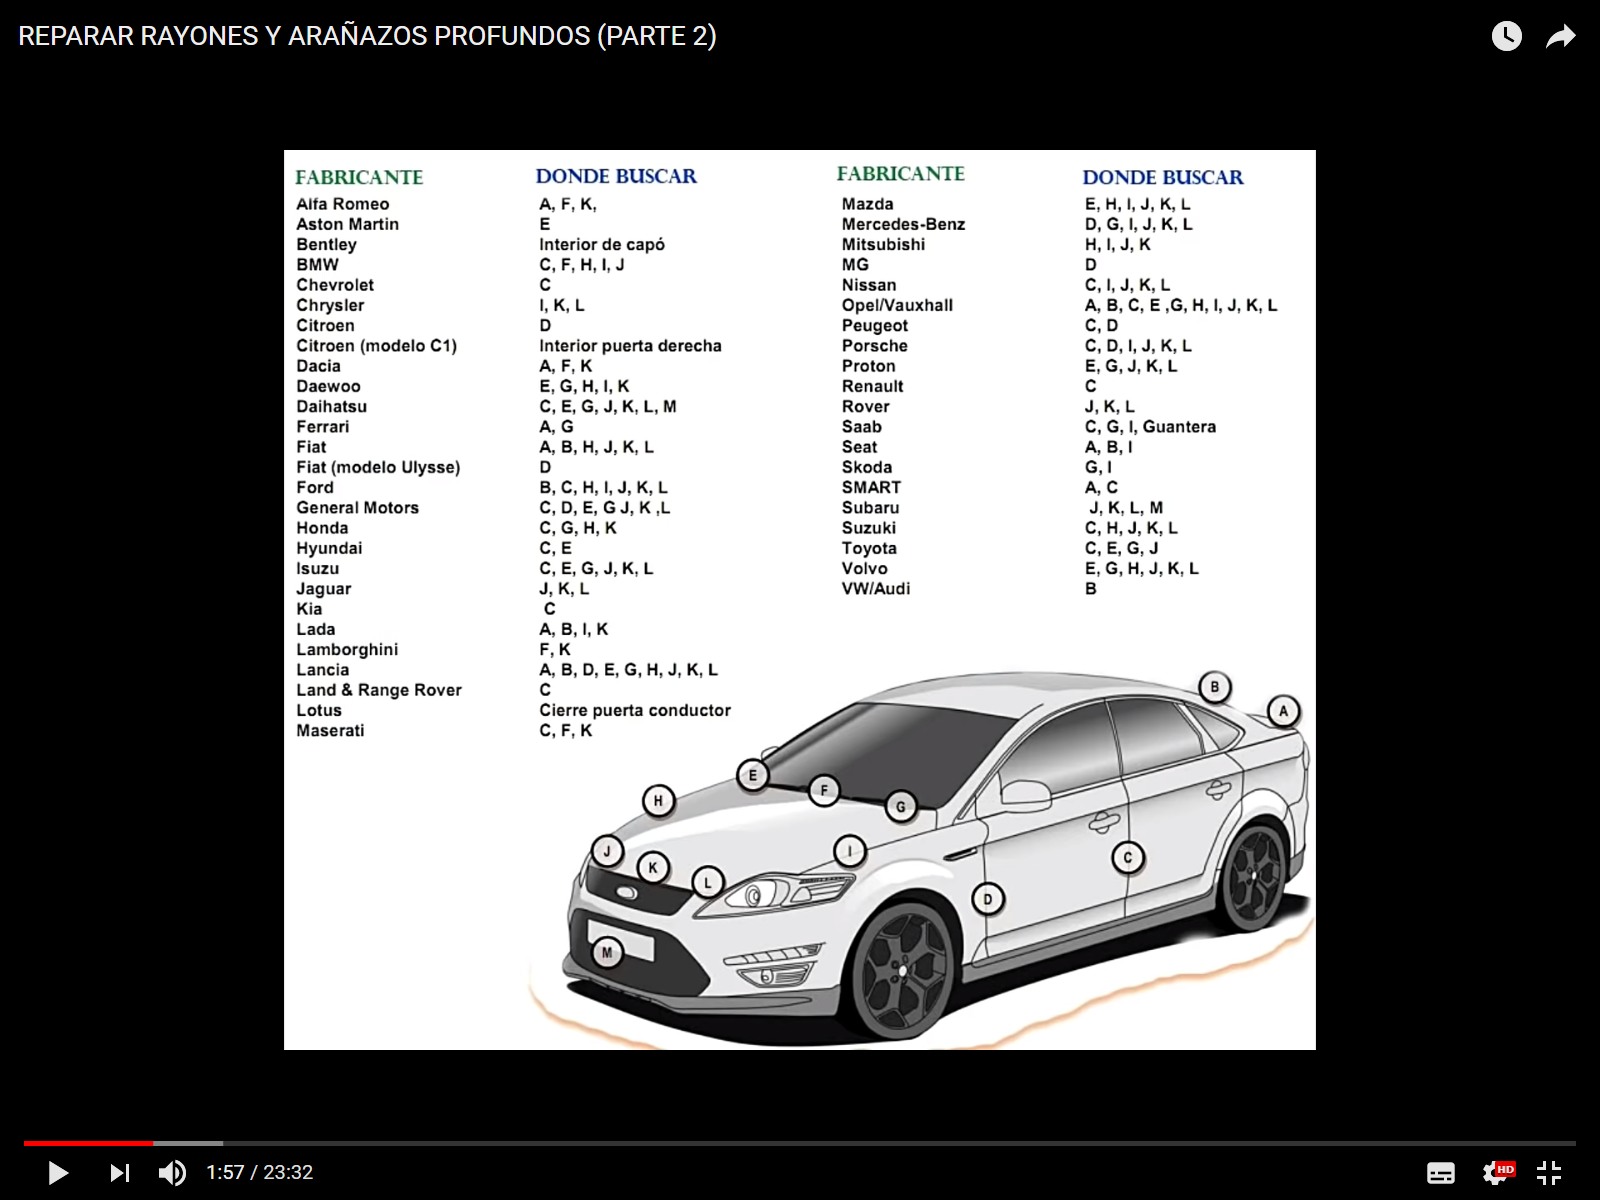
Task: Open the HD settings gear
Action: click(1497, 1172)
